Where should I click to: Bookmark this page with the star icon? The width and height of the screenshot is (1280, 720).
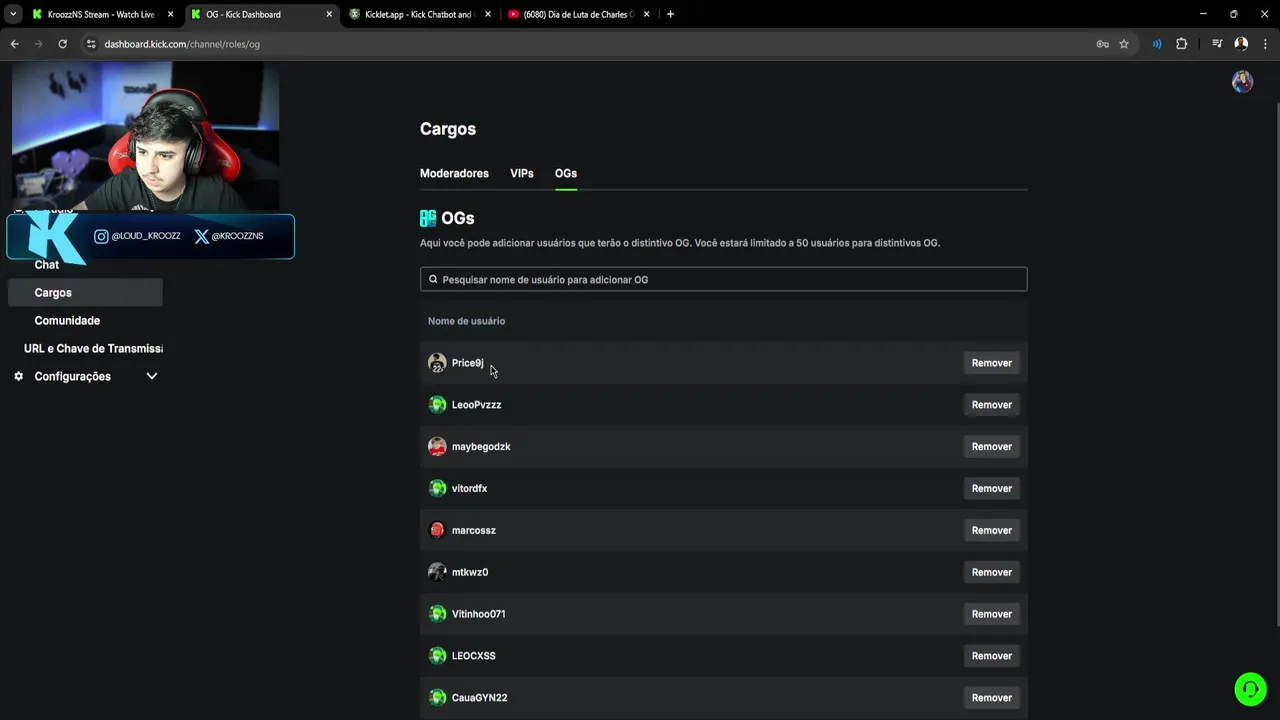click(x=1124, y=44)
